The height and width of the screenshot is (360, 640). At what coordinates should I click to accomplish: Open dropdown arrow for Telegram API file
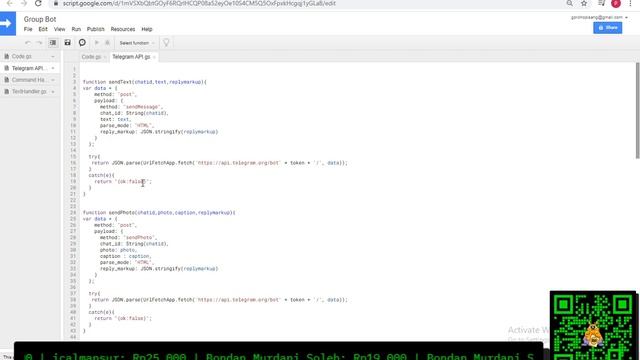[x=53, y=68]
